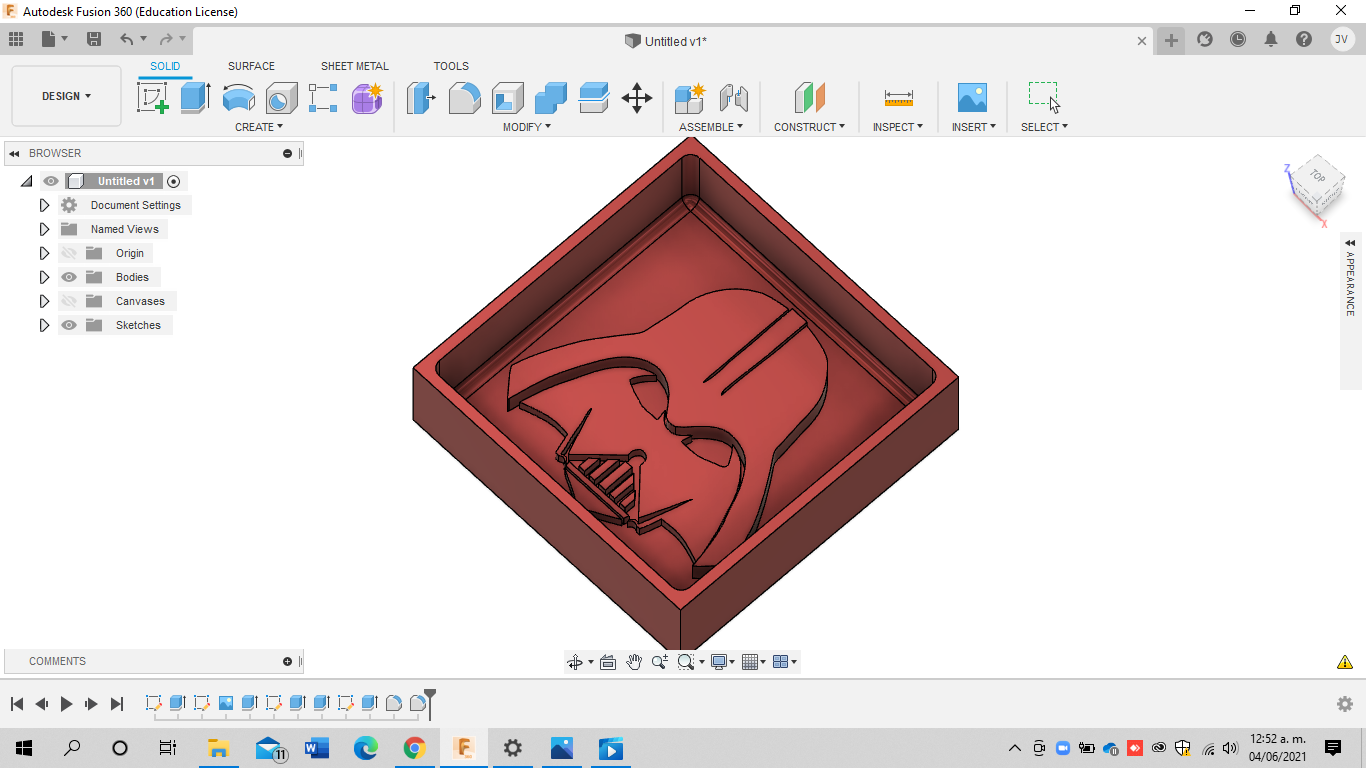Activate the Extrude tool in the Create group
Screen dimensions: 1366x768
tap(195, 98)
